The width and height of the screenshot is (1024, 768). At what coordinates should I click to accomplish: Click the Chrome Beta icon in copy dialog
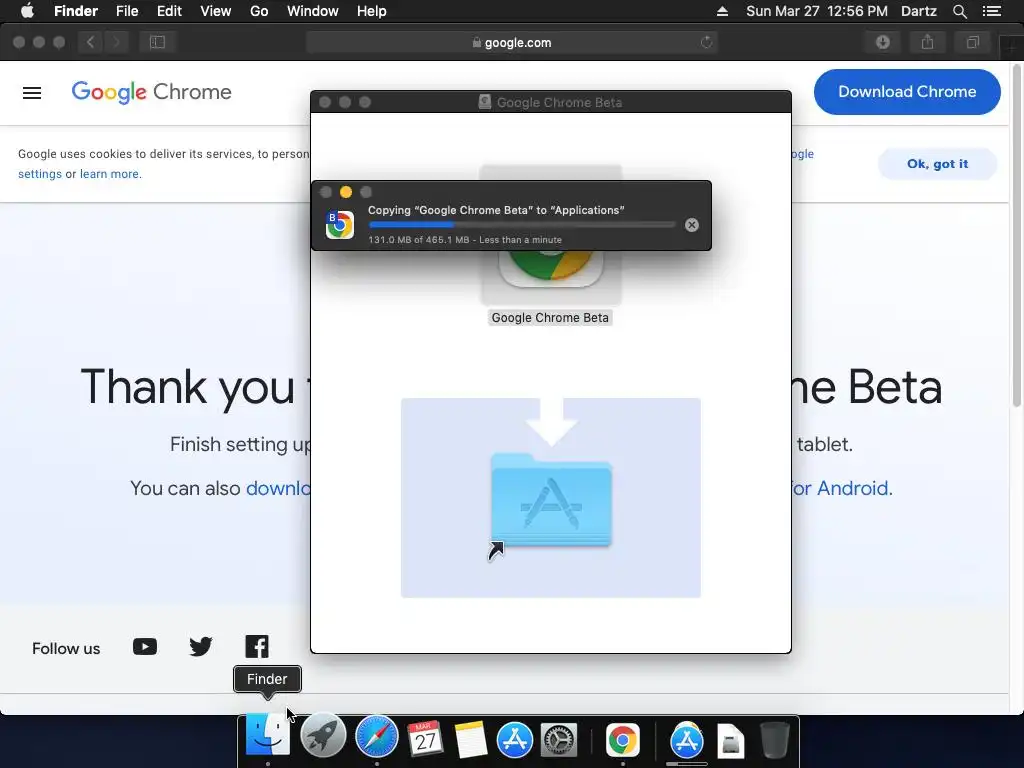tap(340, 225)
